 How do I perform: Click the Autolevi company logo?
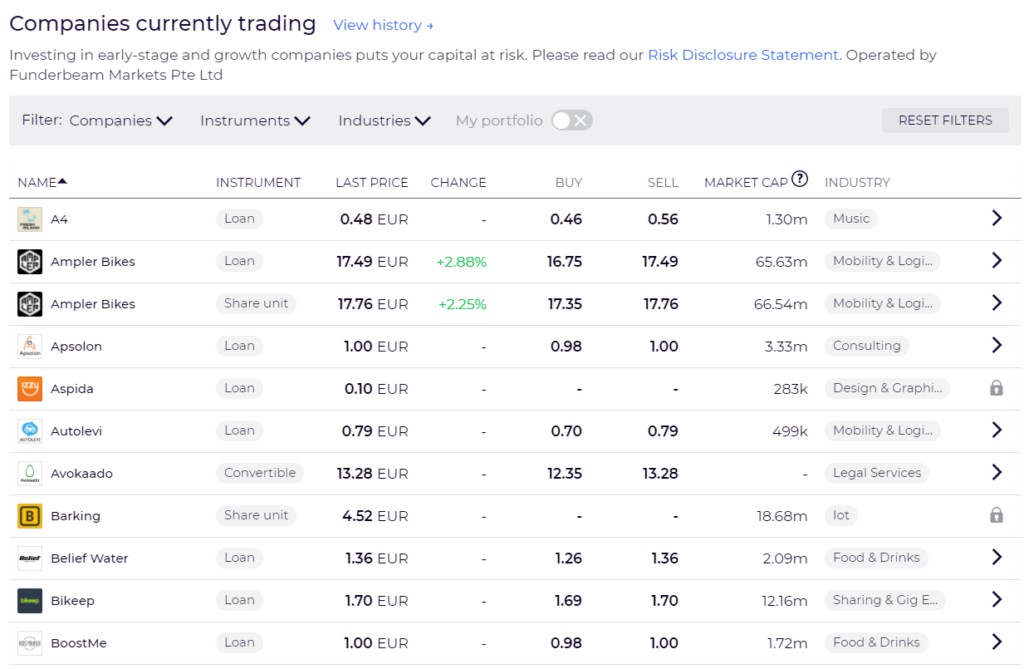click(29, 431)
